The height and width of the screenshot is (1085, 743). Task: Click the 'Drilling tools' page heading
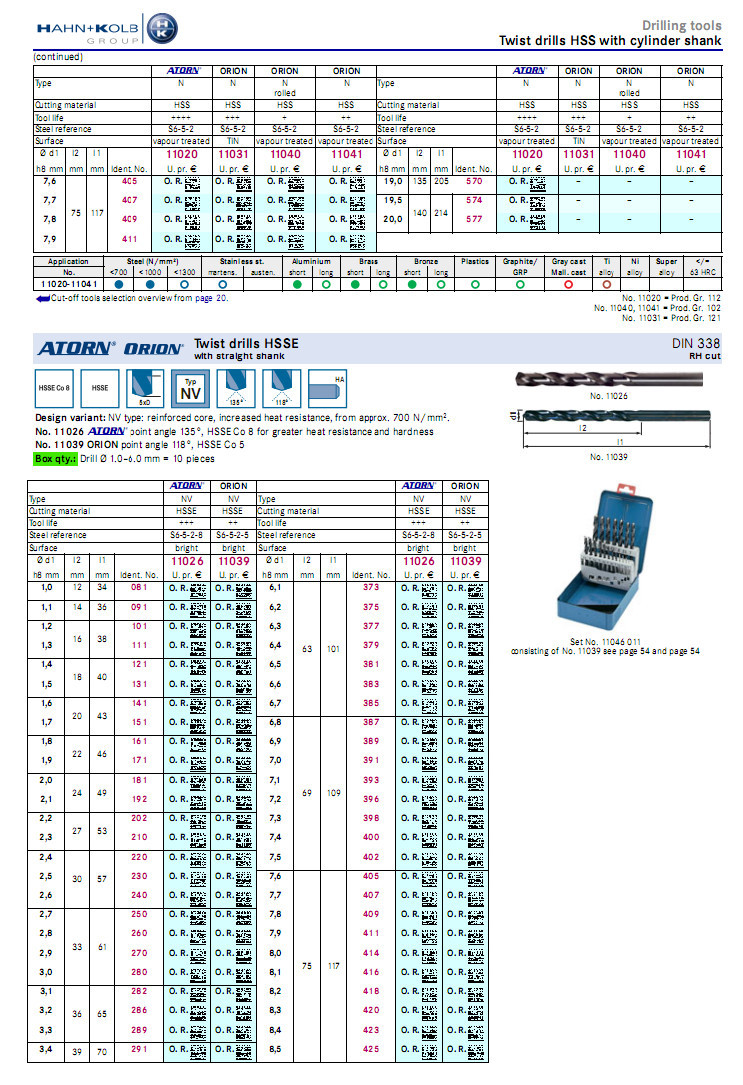681,26
